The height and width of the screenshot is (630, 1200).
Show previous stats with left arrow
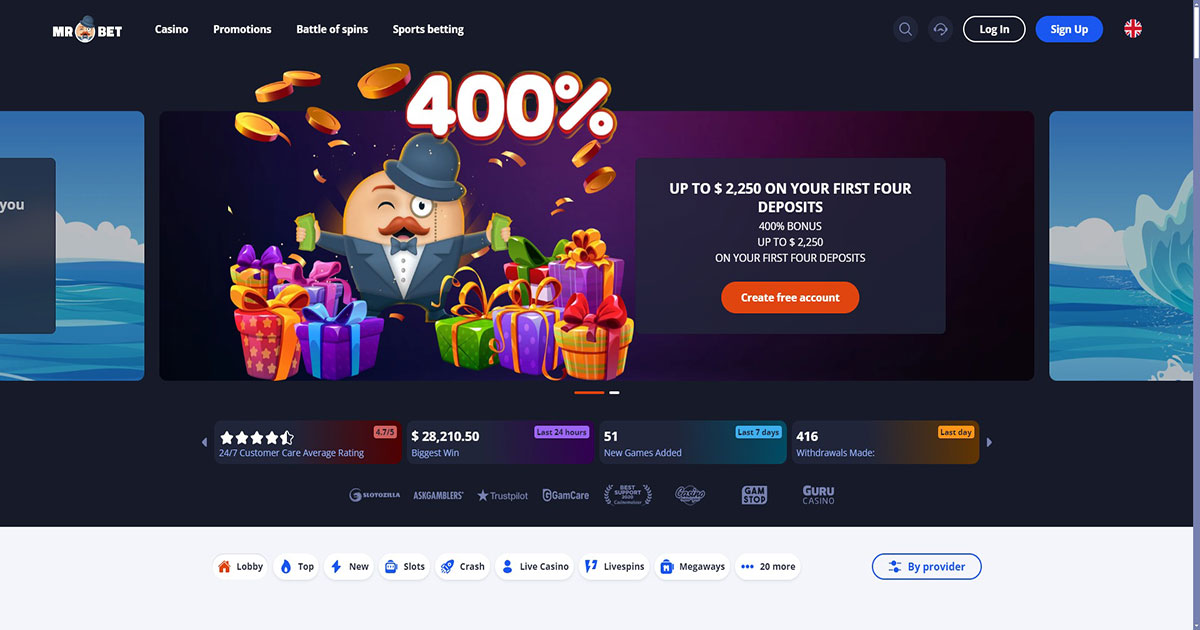click(205, 442)
